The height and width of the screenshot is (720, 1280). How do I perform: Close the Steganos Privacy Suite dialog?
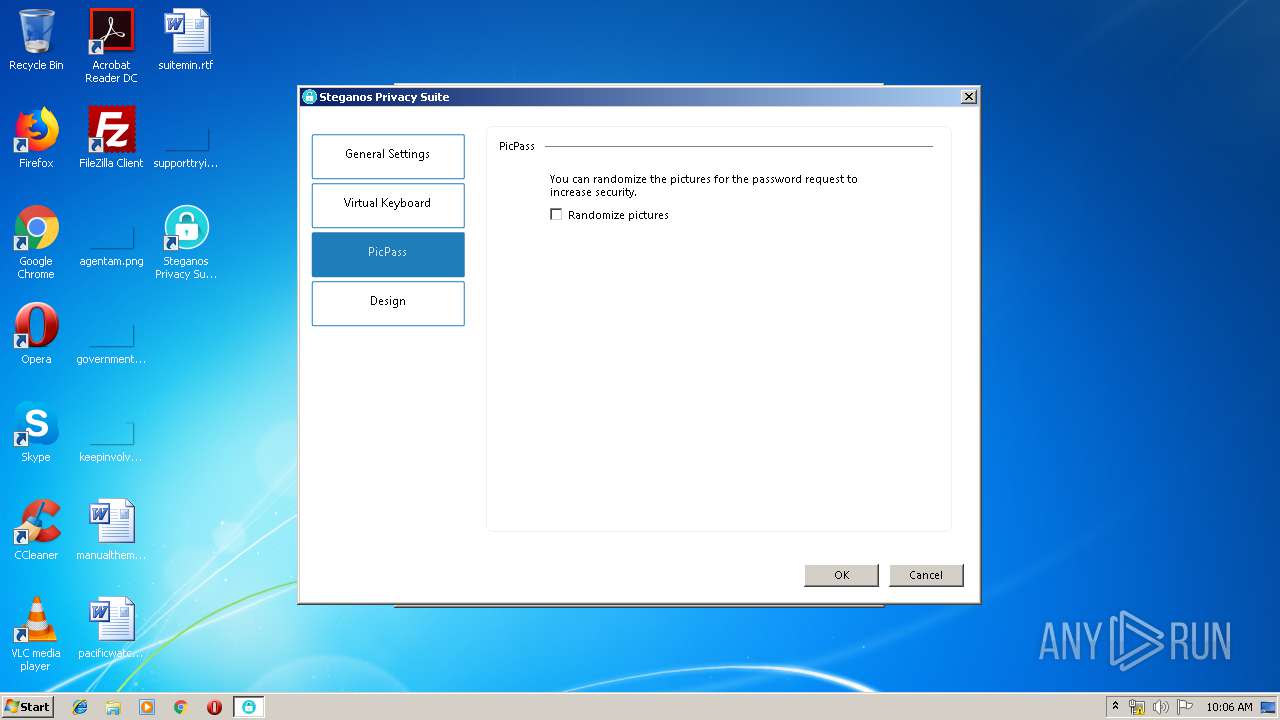[968, 97]
